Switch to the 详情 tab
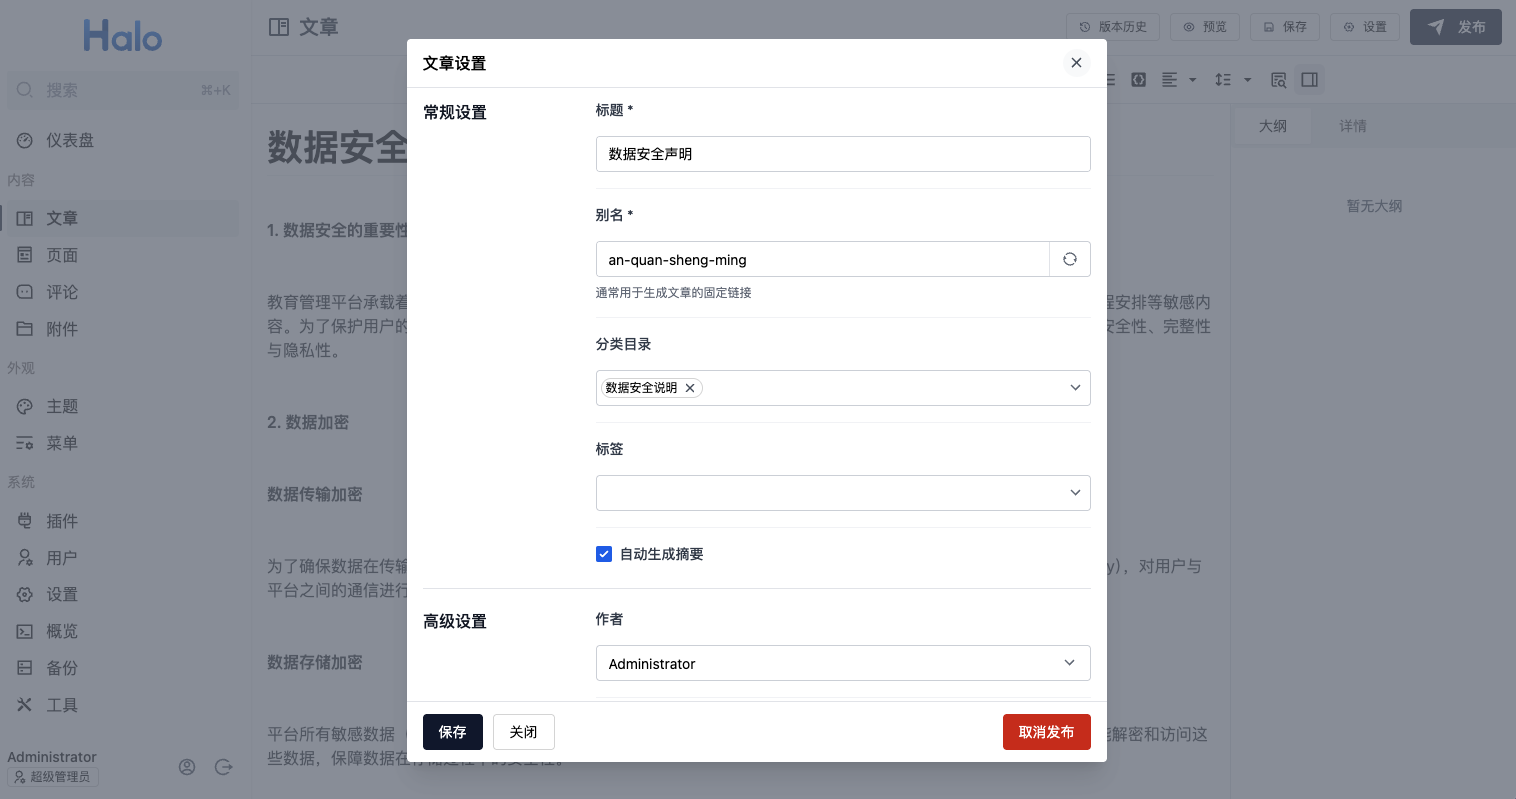This screenshot has height=799, width=1516. [1352, 126]
